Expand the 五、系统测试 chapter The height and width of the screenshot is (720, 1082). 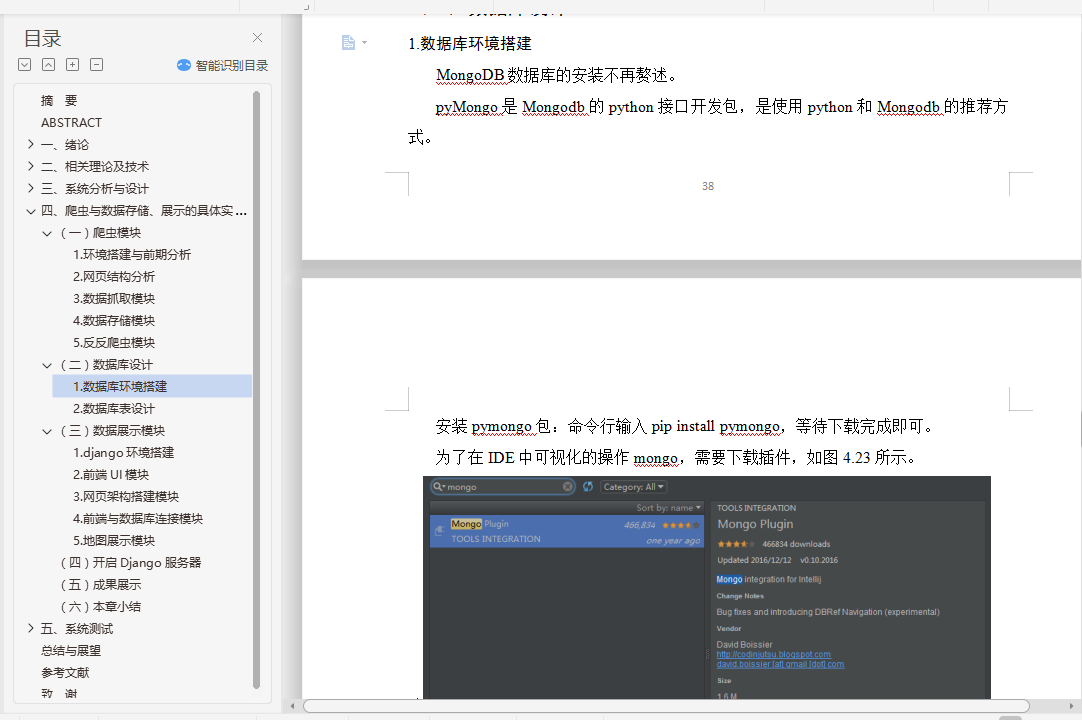coord(30,628)
